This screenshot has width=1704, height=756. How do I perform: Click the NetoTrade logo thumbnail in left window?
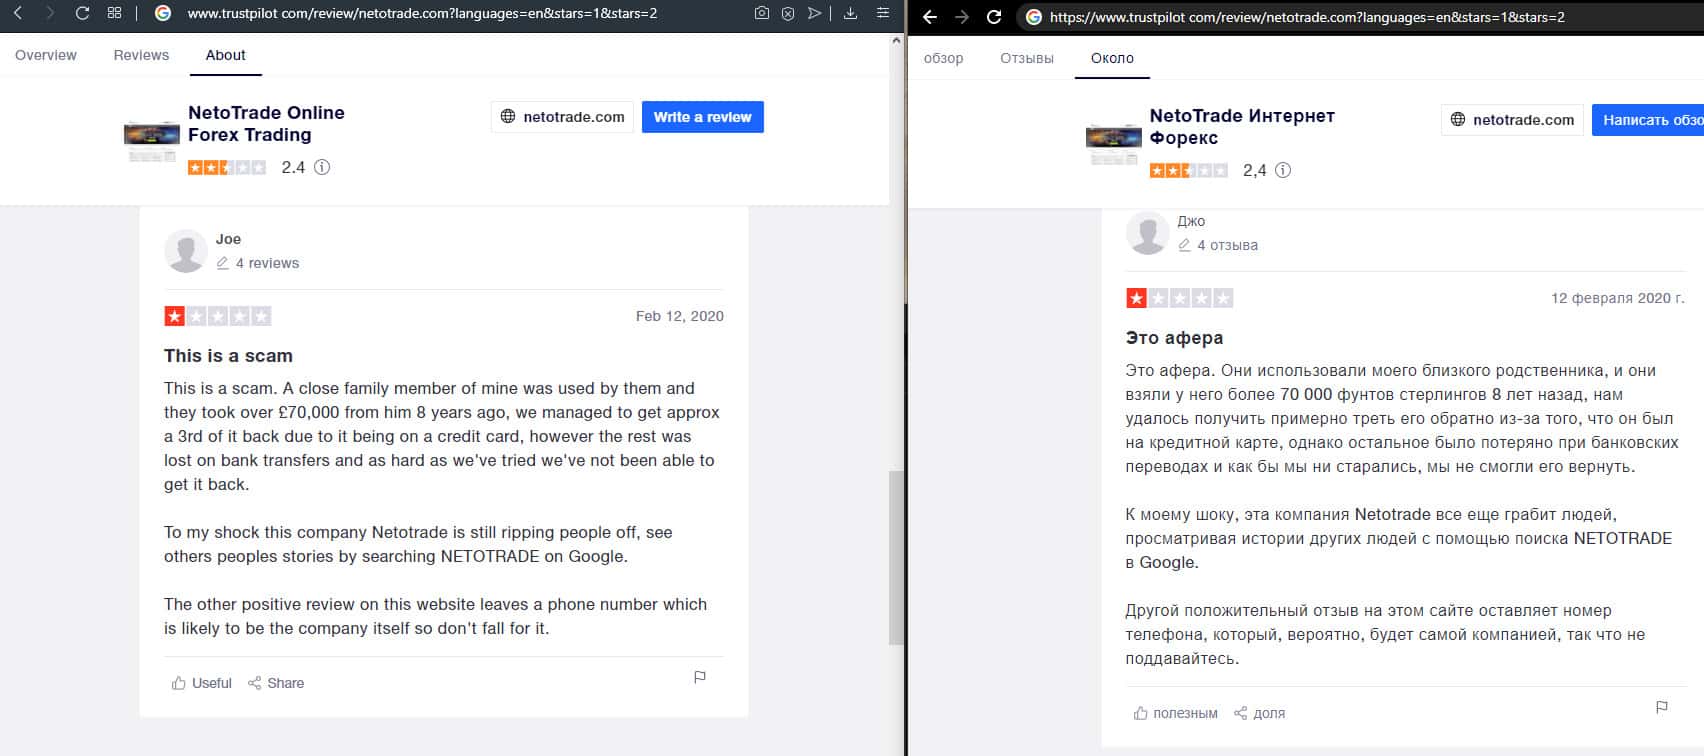click(151, 140)
